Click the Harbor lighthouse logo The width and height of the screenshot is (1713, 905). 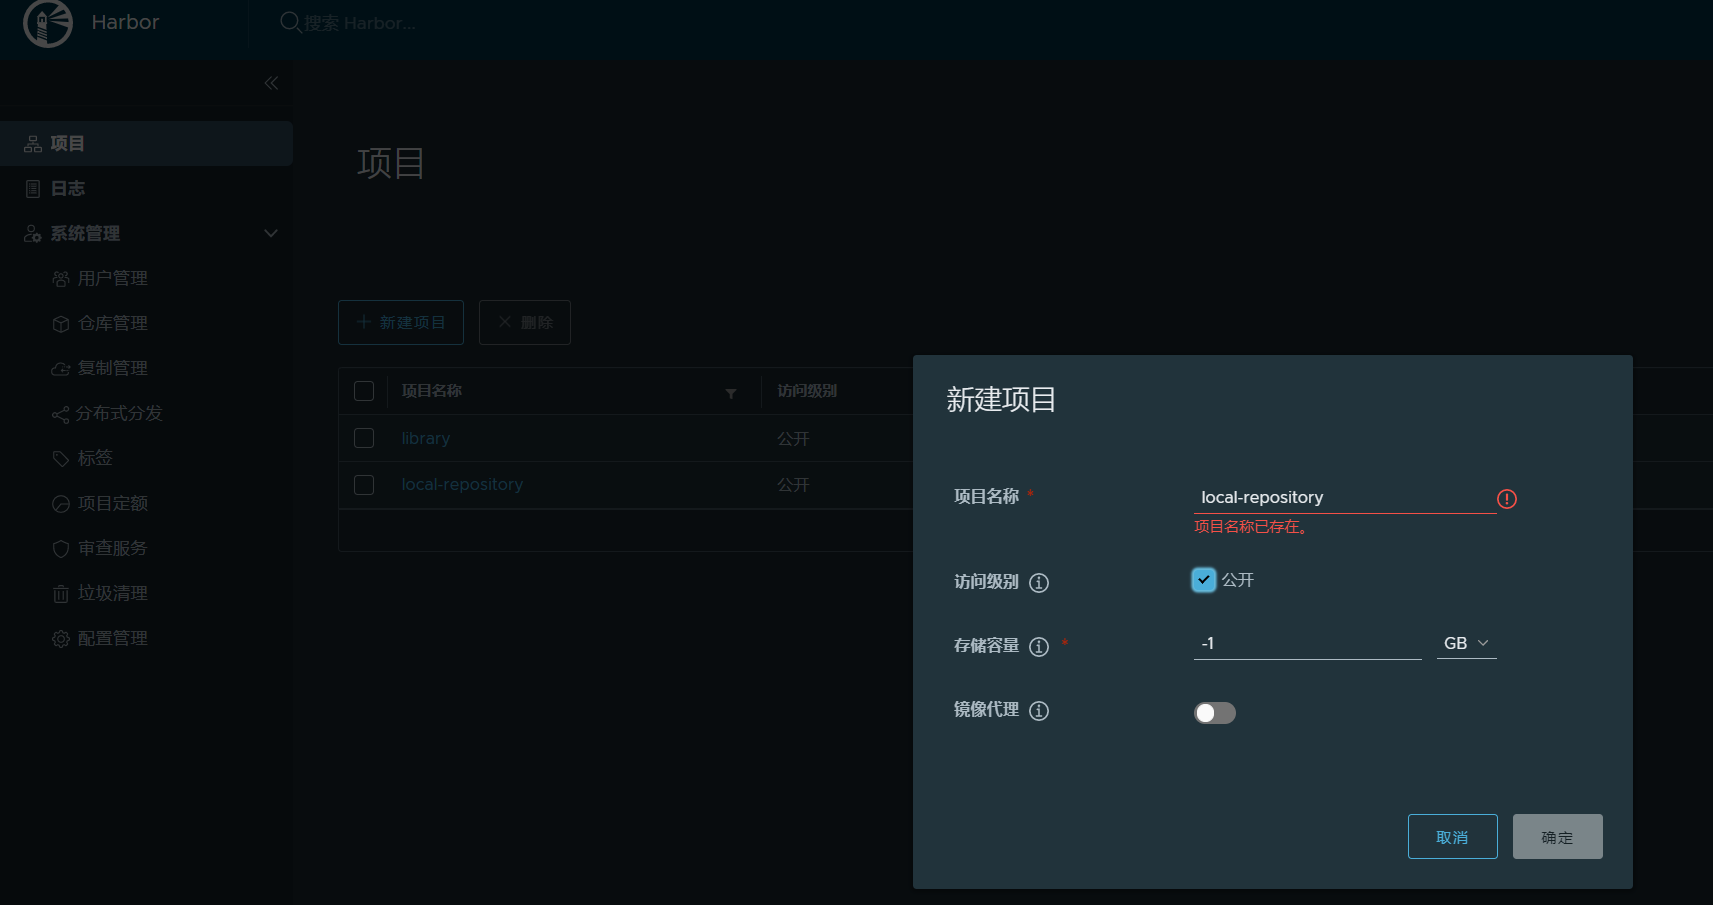click(46, 21)
